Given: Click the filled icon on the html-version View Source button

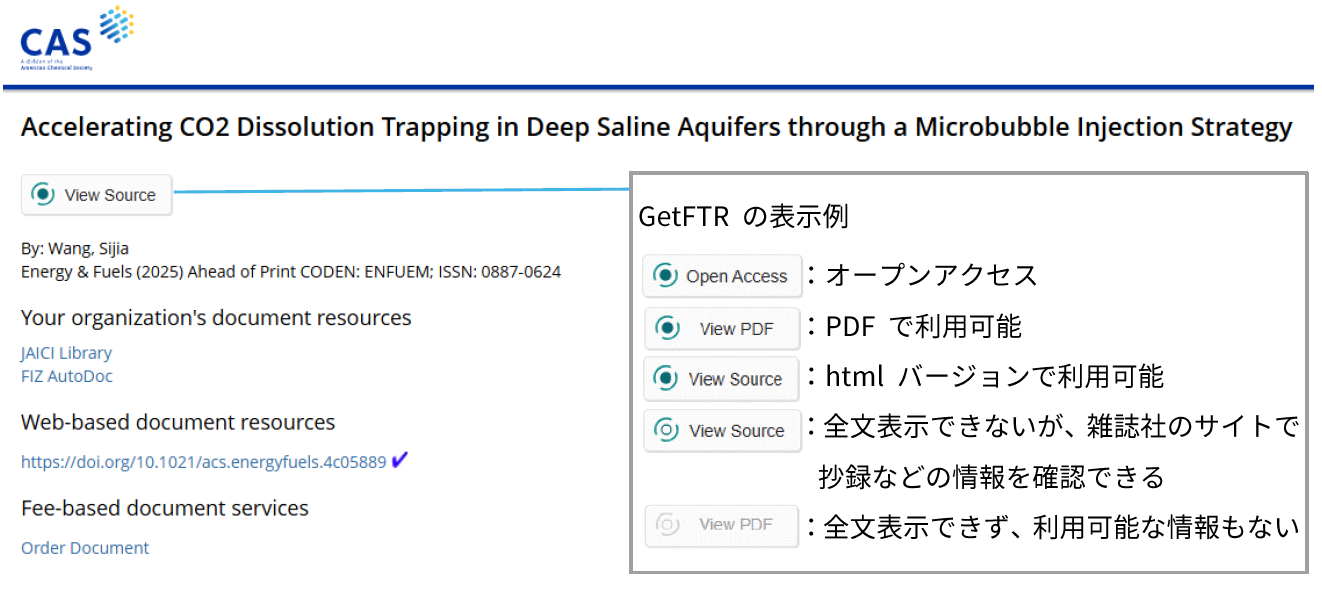Looking at the screenshot, I should (x=665, y=379).
